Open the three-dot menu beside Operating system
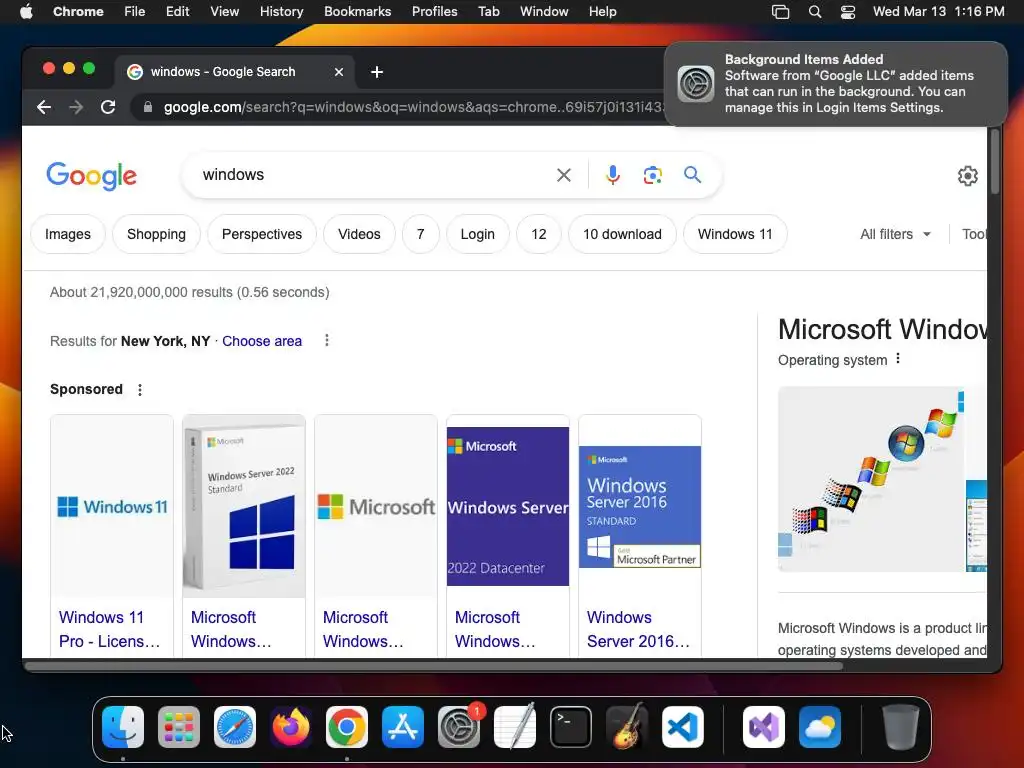This screenshot has height=768, width=1024. click(x=898, y=359)
